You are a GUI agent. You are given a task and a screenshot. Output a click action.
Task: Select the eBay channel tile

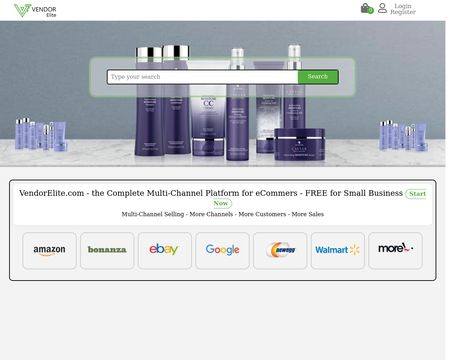pos(165,250)
